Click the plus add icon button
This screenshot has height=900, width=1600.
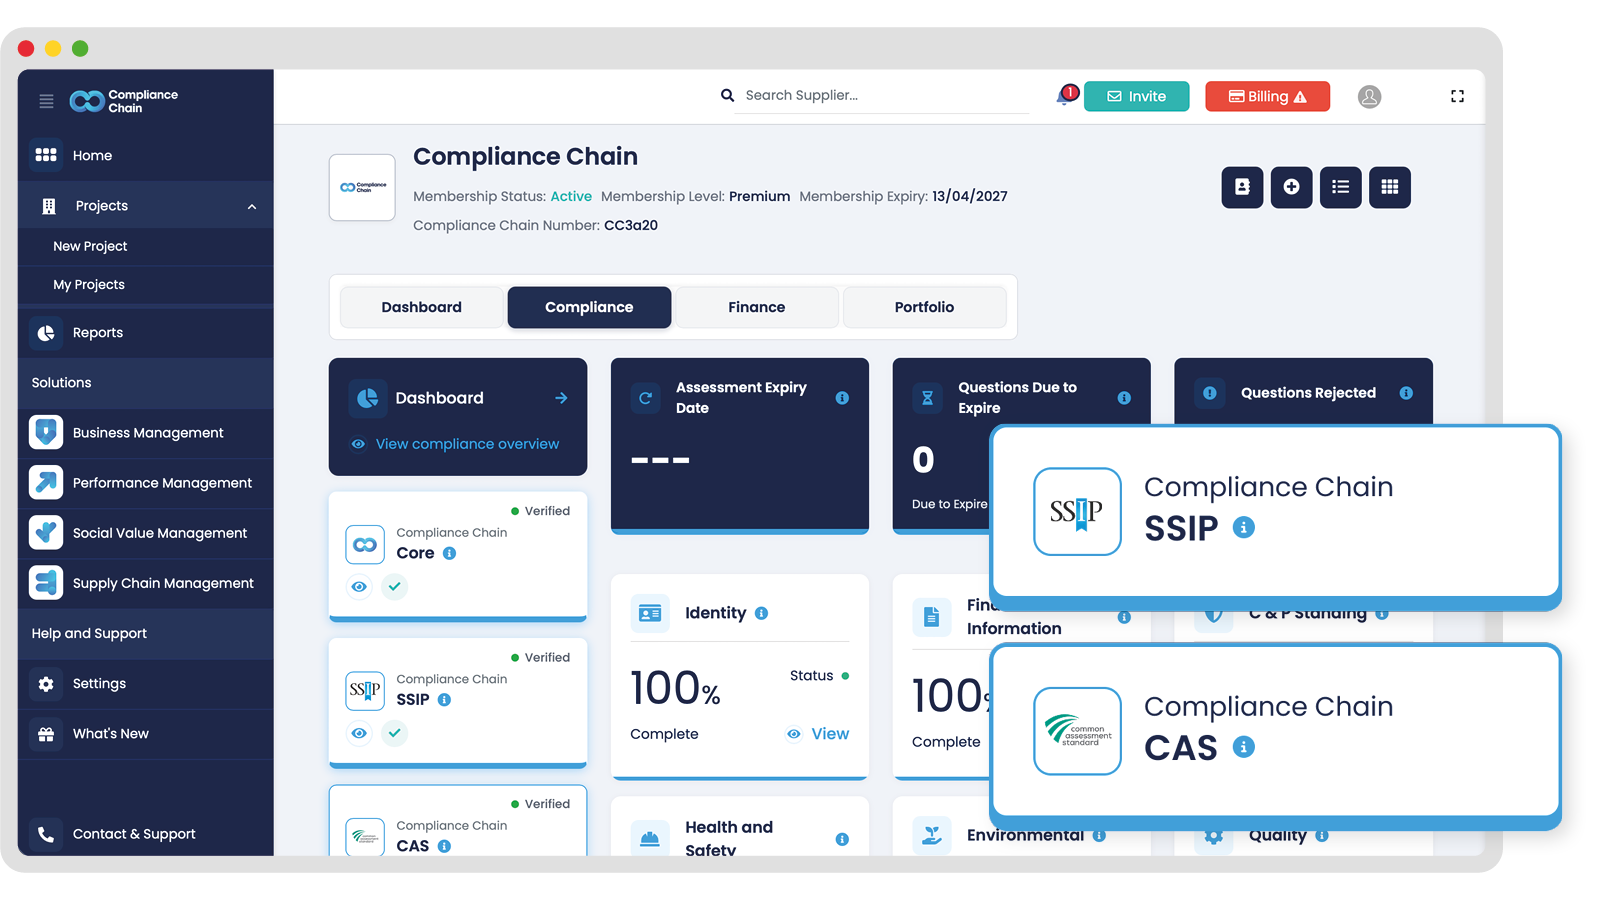coord(1291,187)
